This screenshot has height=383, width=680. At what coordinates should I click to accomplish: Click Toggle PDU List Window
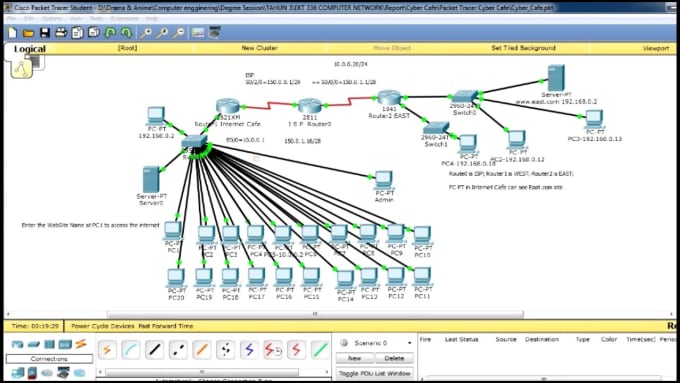tap(375, 373)
